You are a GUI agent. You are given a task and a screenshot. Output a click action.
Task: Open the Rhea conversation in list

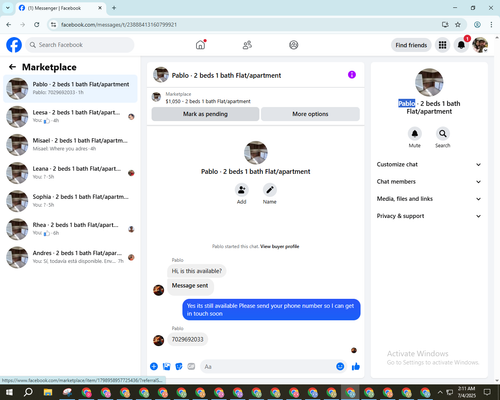(70, 229)
